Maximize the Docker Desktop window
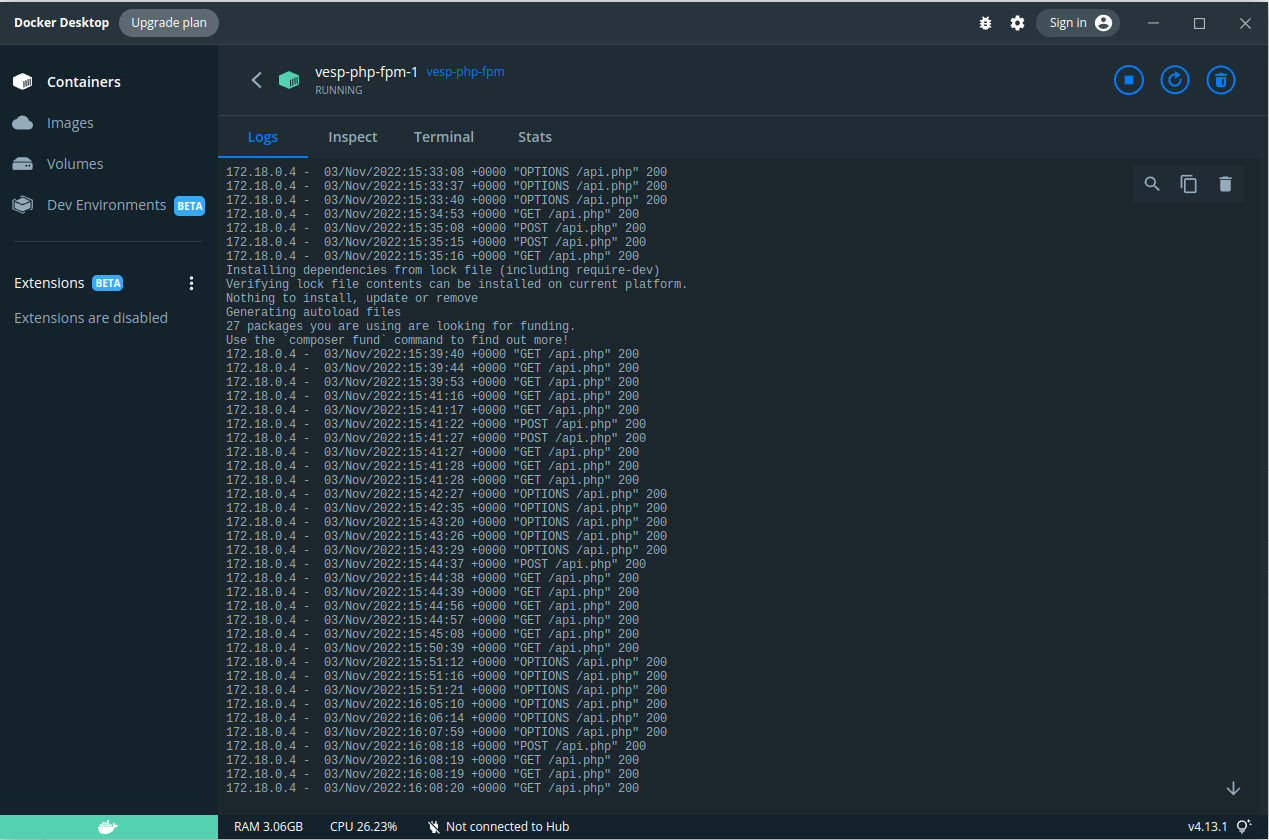This screenshot has width=1269, height=840. (1200, 23)
